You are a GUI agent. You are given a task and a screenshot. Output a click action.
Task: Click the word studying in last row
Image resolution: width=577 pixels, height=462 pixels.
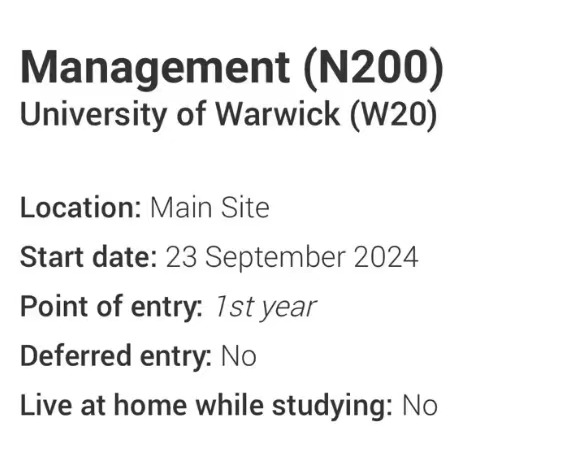[x=332, y=406]
